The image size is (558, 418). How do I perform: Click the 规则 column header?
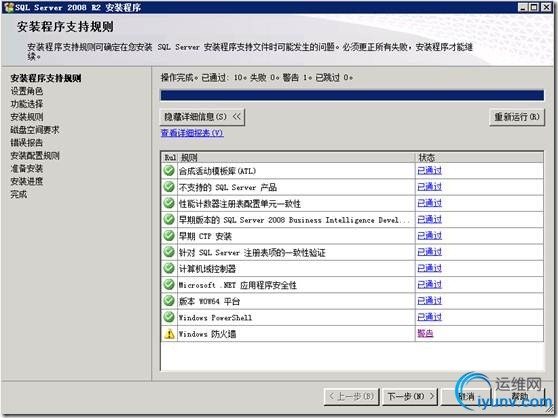pyautogui.click(x=296, y=158)
